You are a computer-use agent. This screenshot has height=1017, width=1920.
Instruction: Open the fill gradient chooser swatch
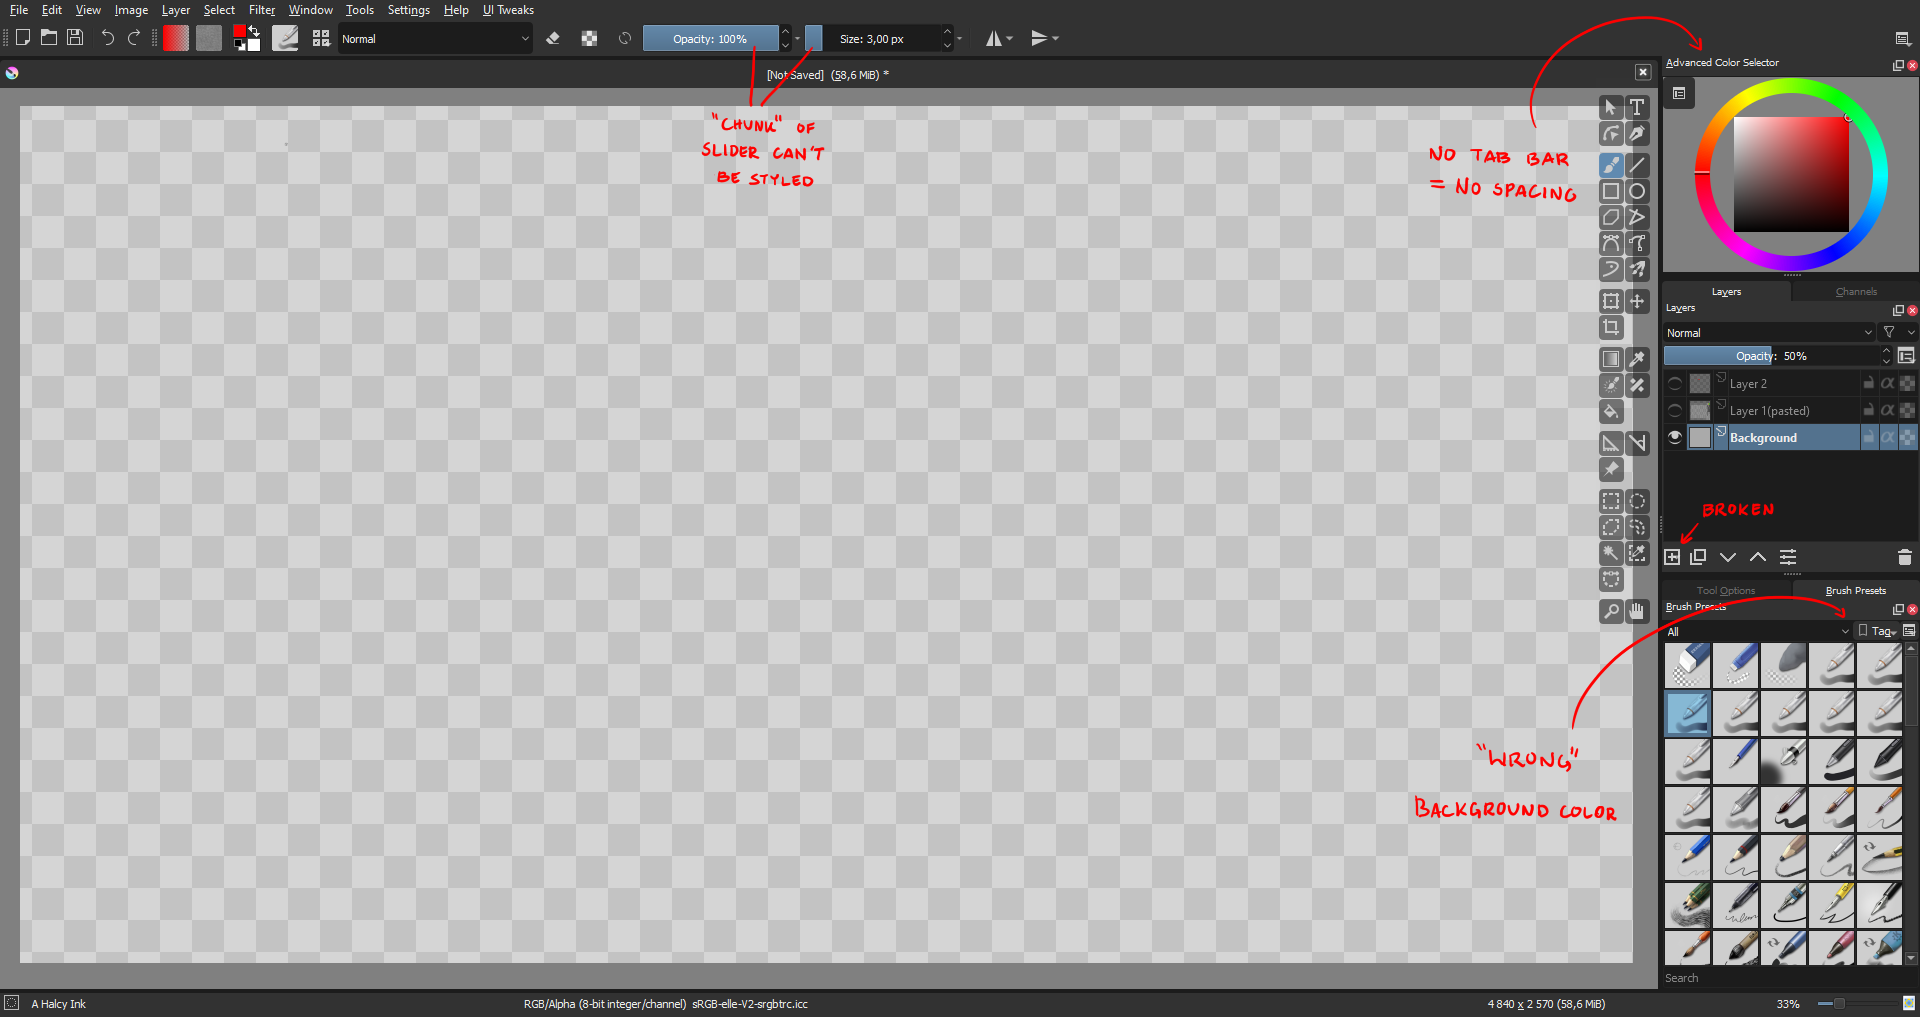coord(176,38)
